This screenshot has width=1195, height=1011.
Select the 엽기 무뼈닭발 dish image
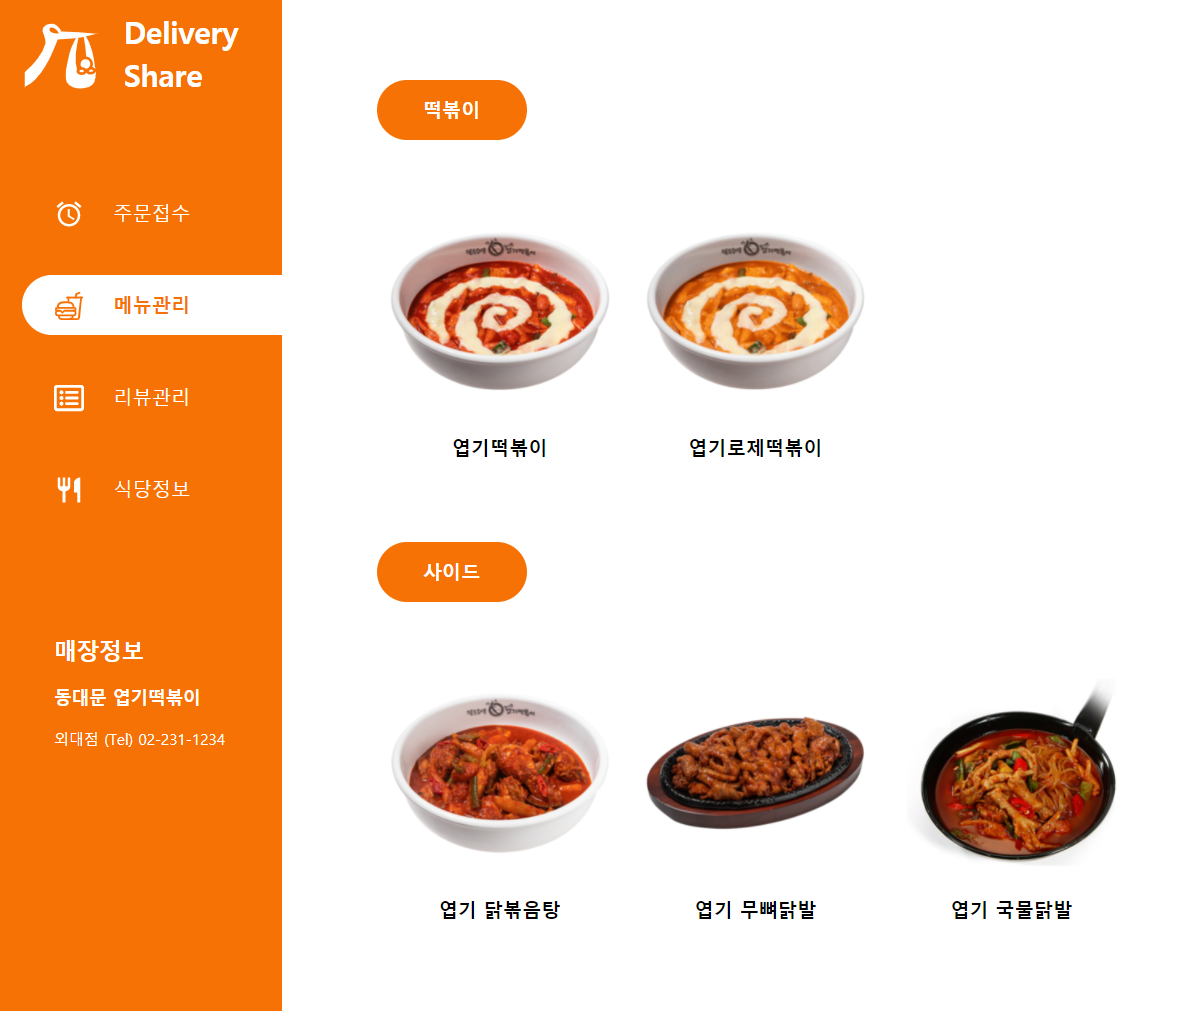[755, 773]
